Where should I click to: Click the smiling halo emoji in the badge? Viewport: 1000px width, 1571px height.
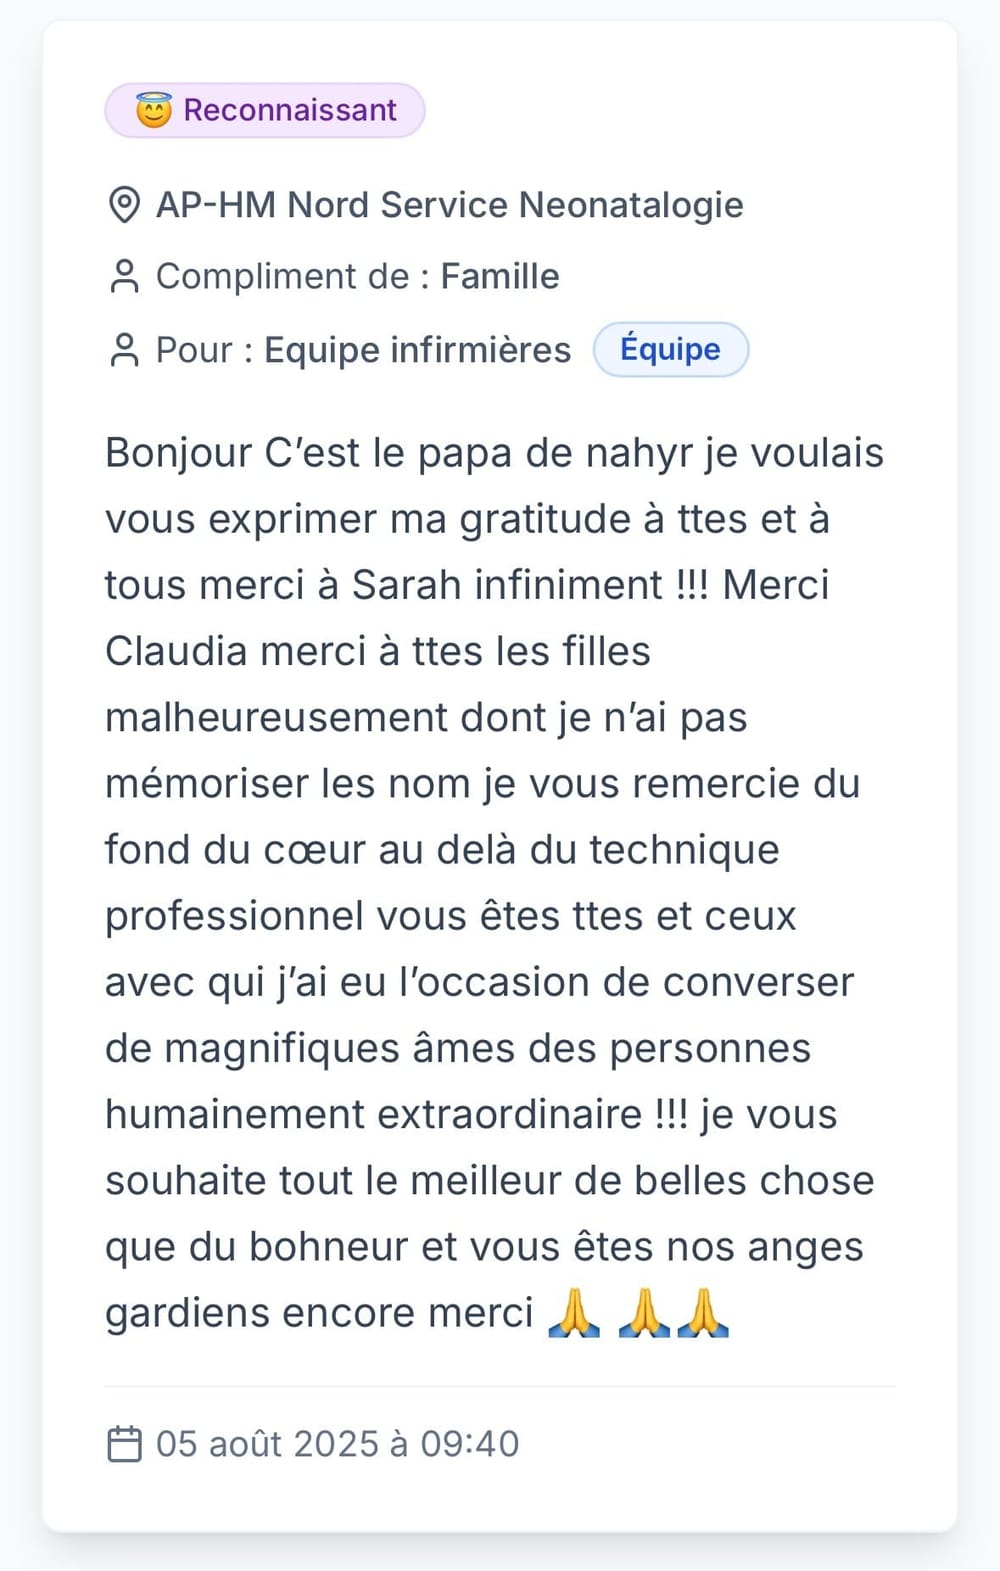pos(154,110)
